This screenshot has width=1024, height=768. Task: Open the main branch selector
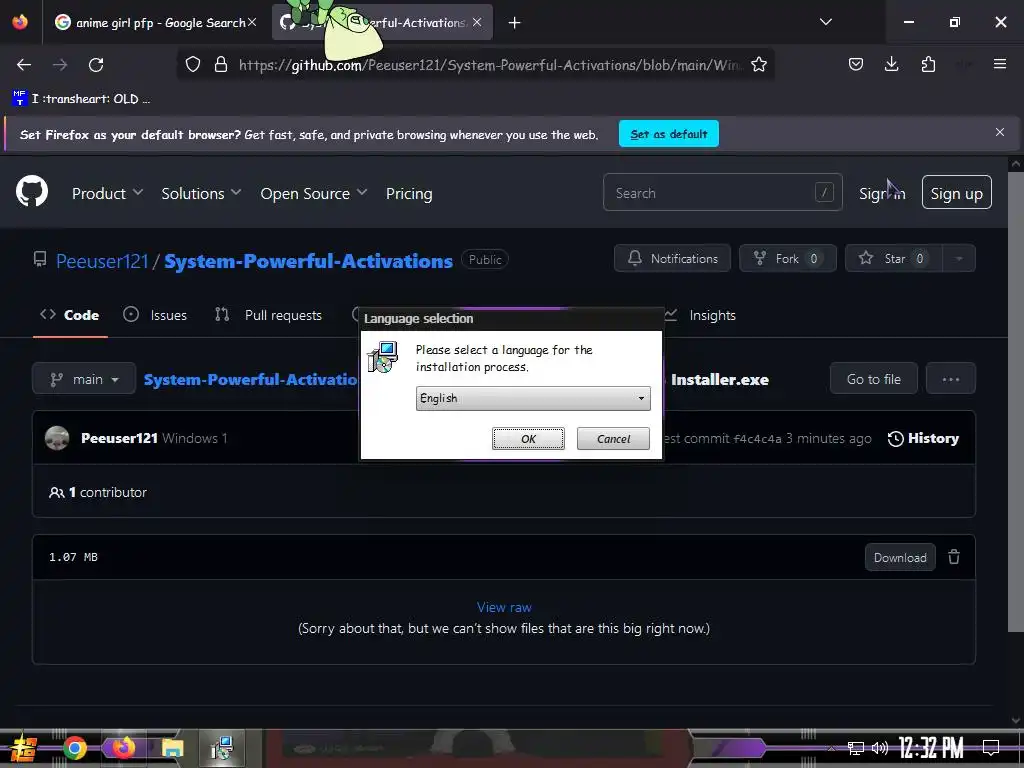click(x=84, y=379)
